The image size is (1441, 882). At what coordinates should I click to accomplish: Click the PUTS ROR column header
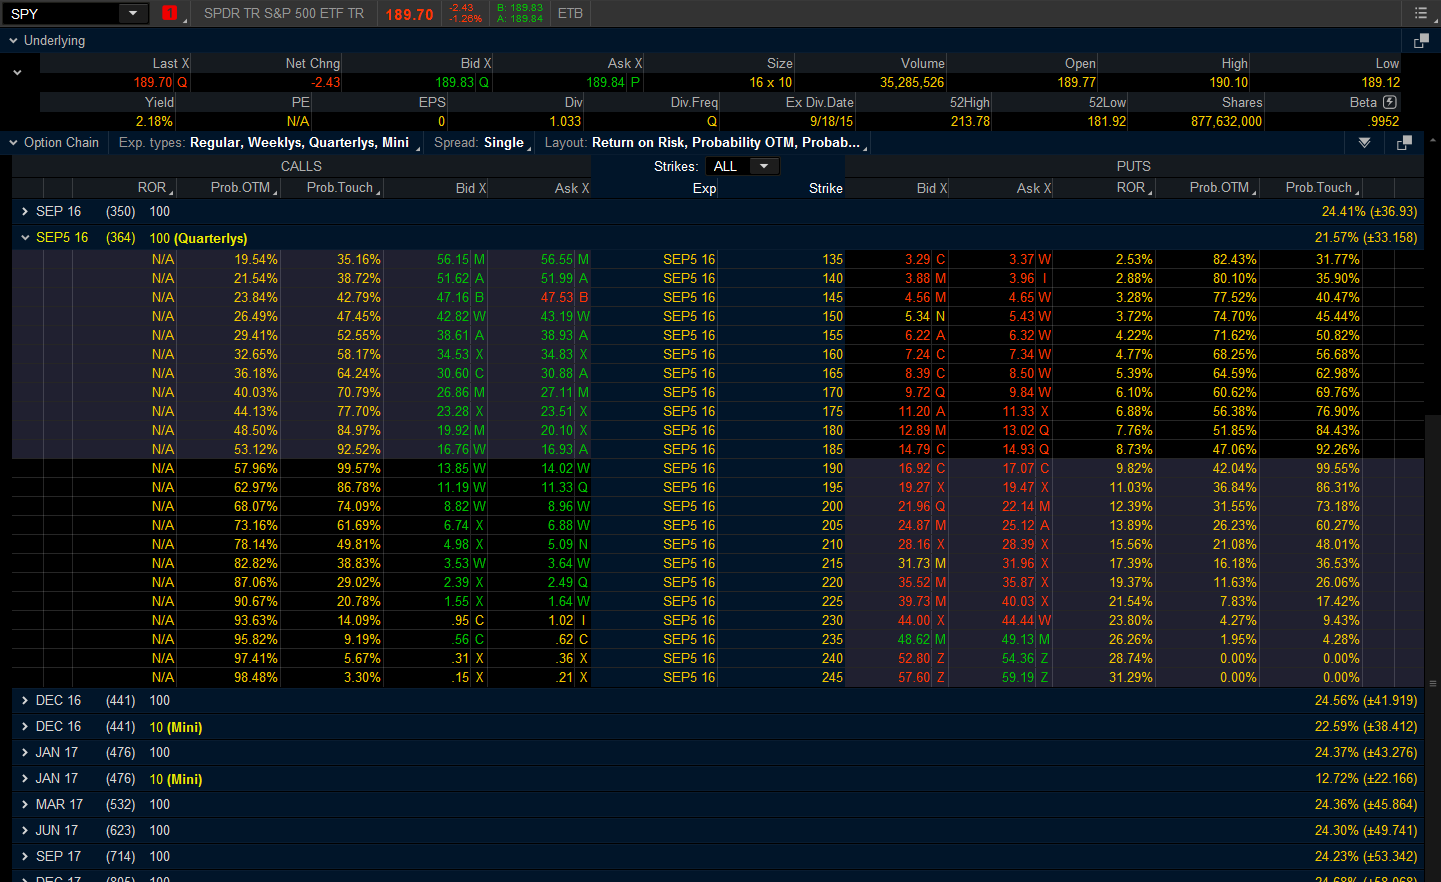(x=1133, y=188)
